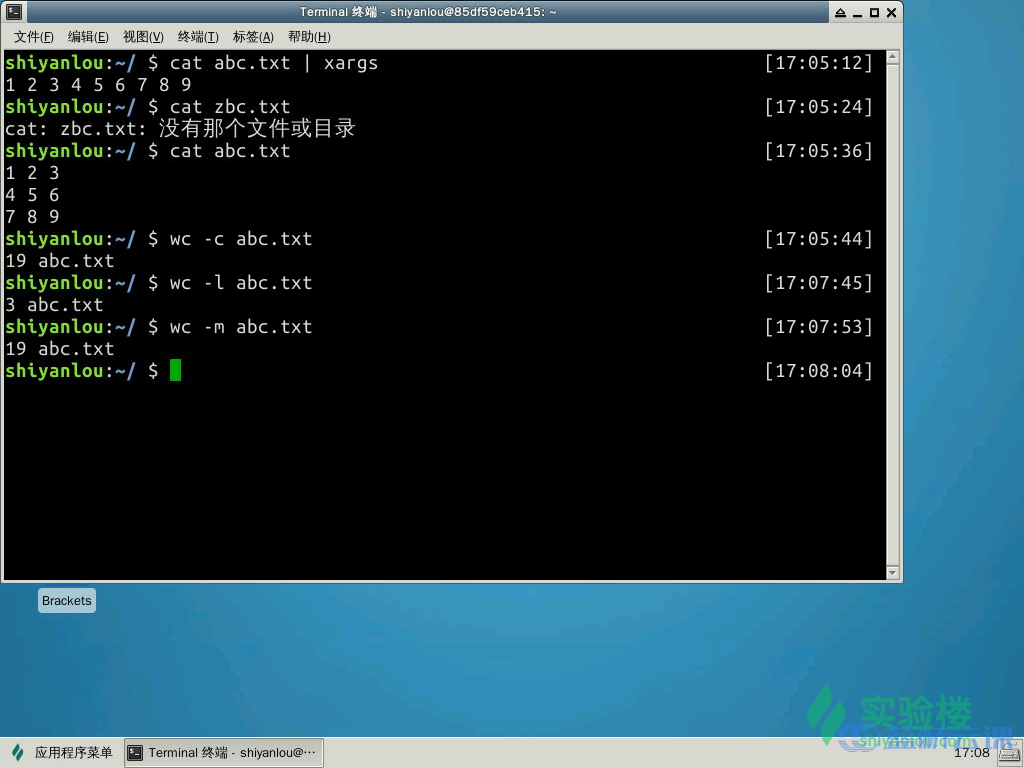The width and height of the screenshot is (1024, 768).
Task: Click the terminal vertical scrollbar track
Action: coord(893,315)
